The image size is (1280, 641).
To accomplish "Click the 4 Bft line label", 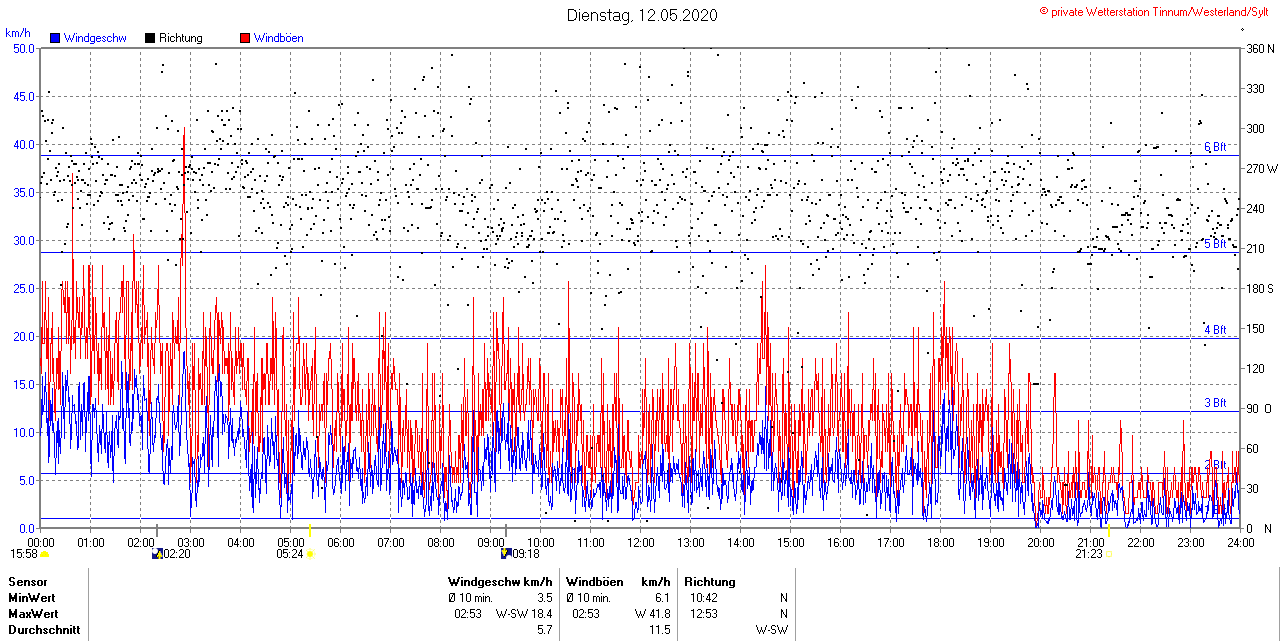I will (1215, 329).
